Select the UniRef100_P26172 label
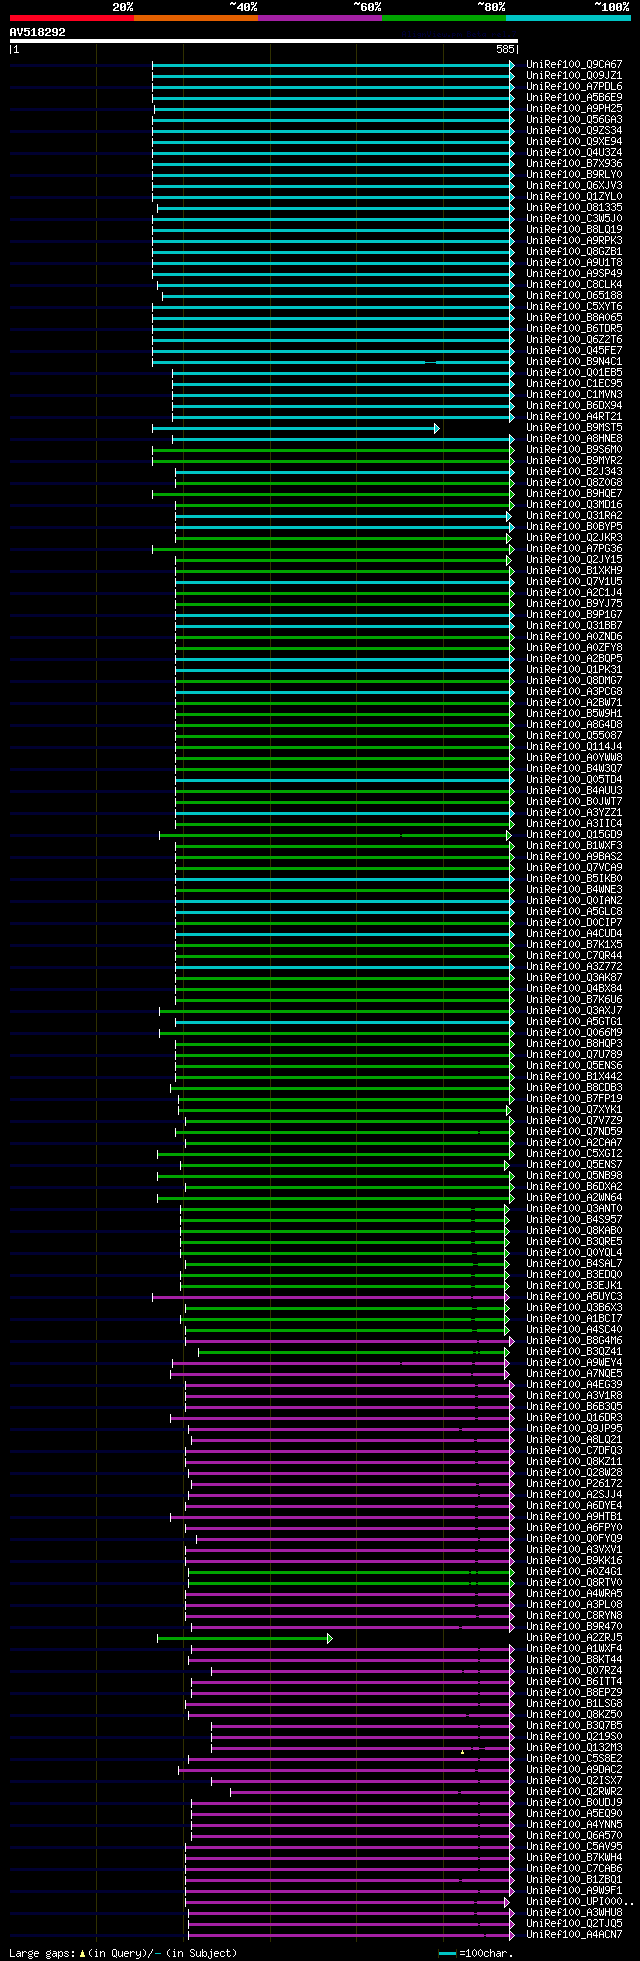Viewport: 640px width, 1961px height. coord(574,1484)
